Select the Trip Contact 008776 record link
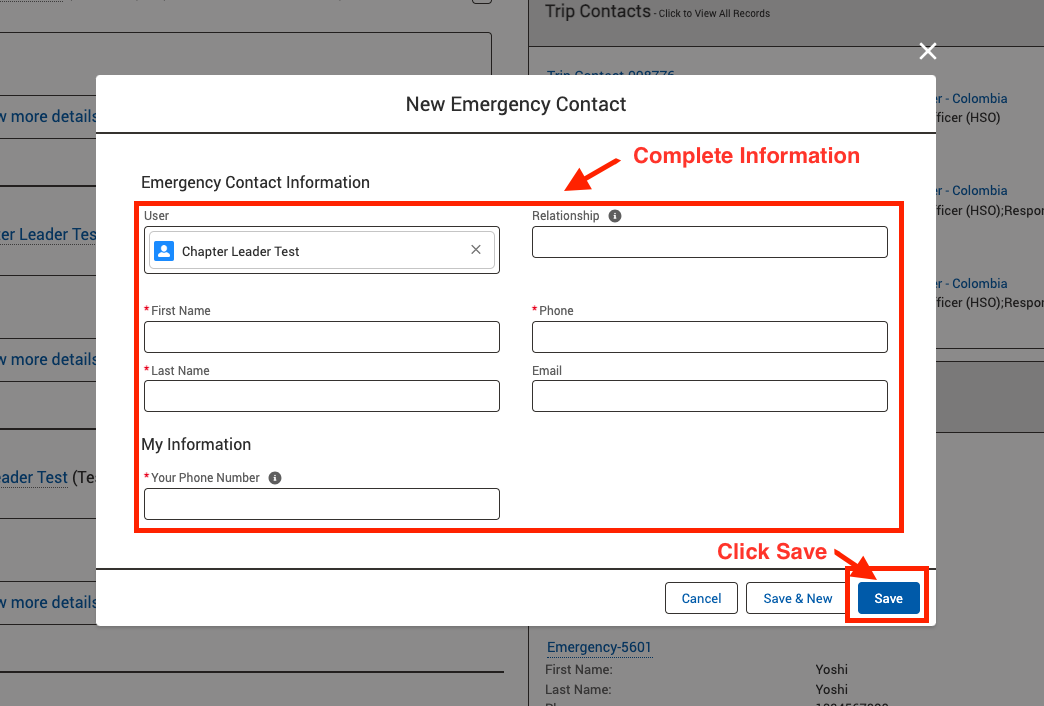This screenshot has width=1044, height=706. click(x=610, y=75)
